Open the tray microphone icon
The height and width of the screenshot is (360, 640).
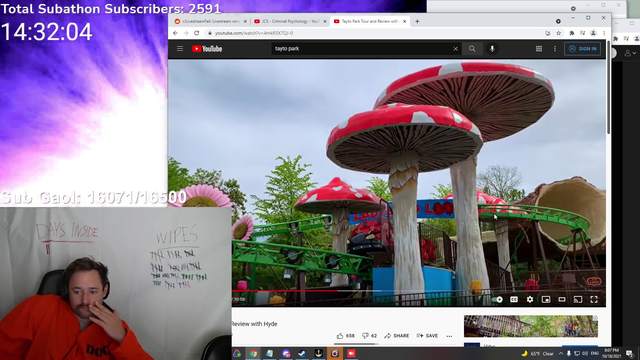[x=569, y=353]
